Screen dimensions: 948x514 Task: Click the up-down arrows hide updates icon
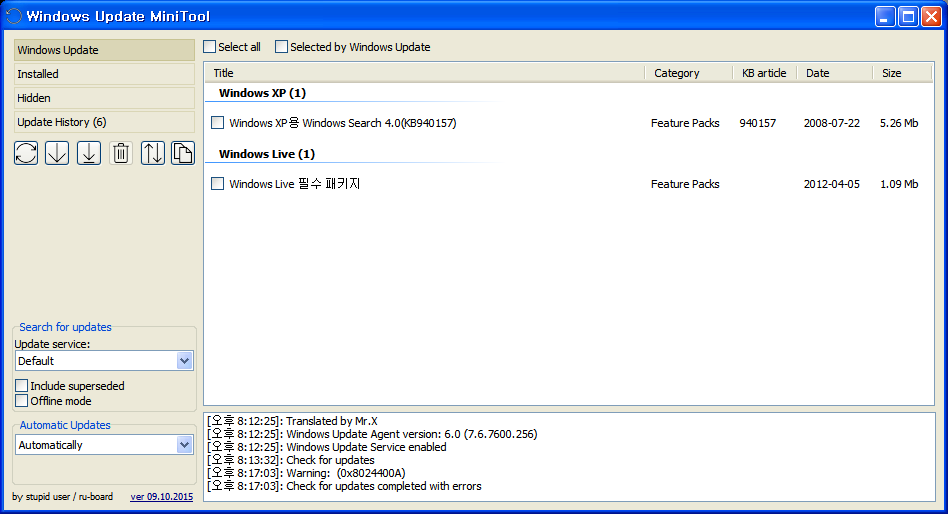153,153
